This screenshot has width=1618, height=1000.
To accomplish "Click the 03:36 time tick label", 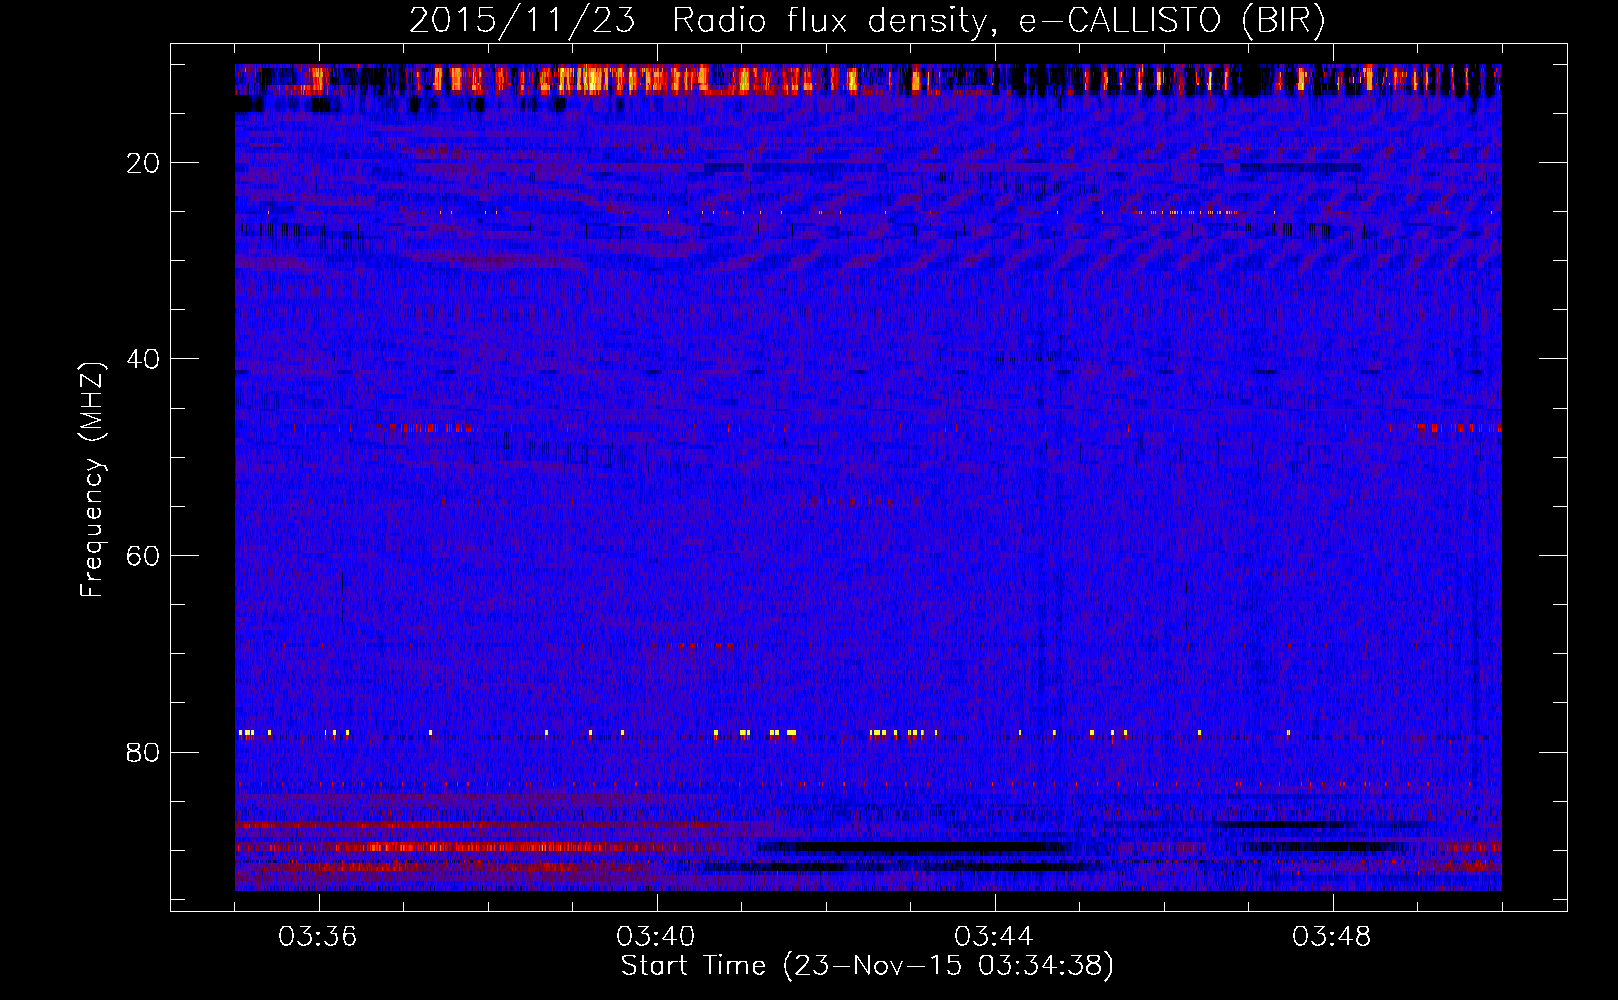I will [x=318, y=937].
